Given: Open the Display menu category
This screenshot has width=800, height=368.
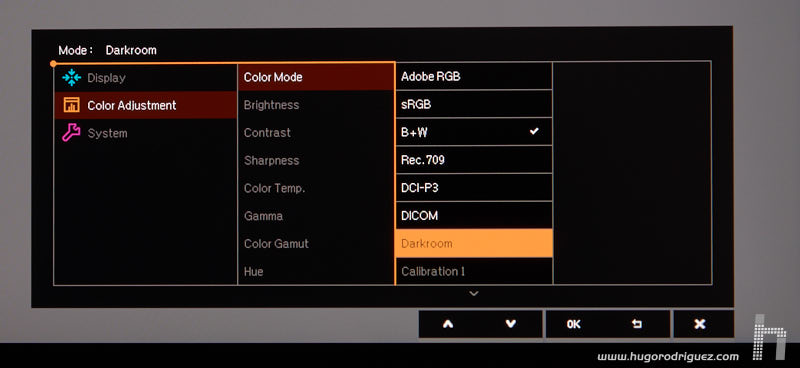Looking at the screenshot, I should [145, 78].
